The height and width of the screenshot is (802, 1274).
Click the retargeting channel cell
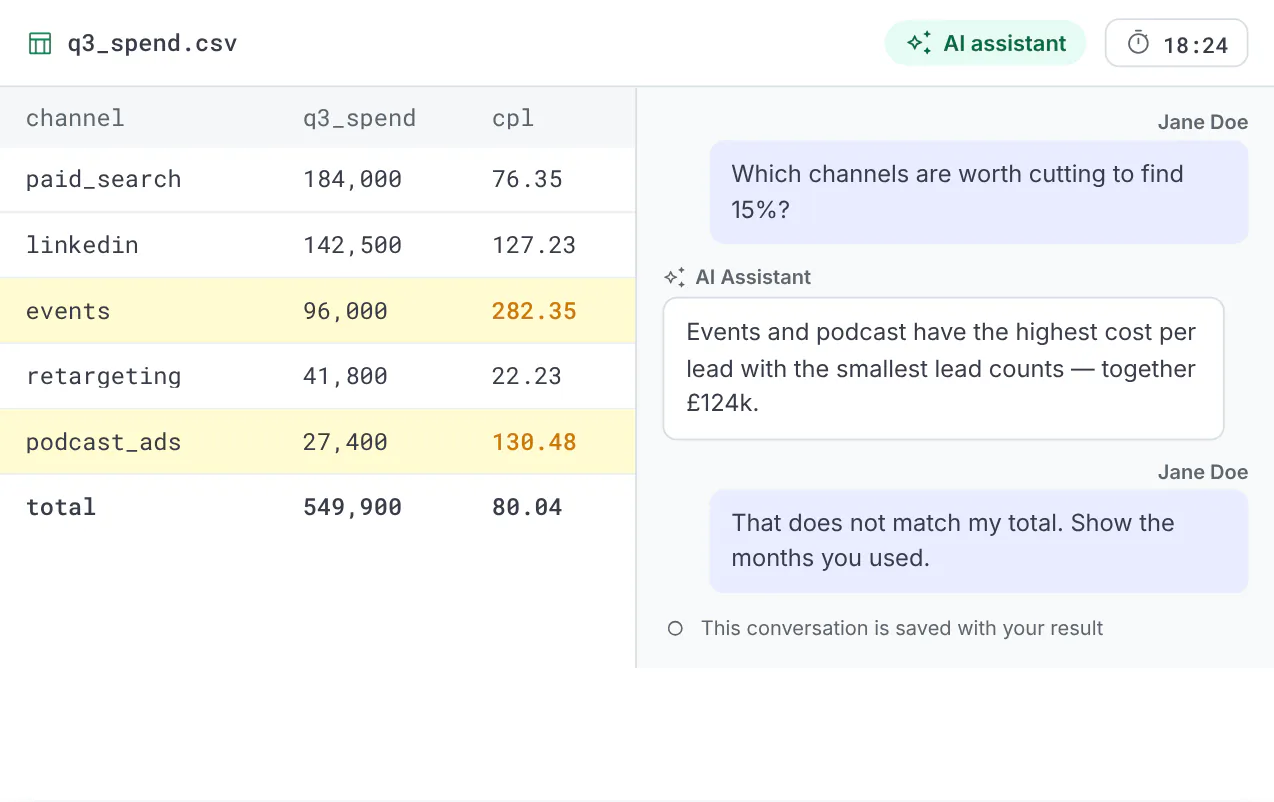coord(104,376)
